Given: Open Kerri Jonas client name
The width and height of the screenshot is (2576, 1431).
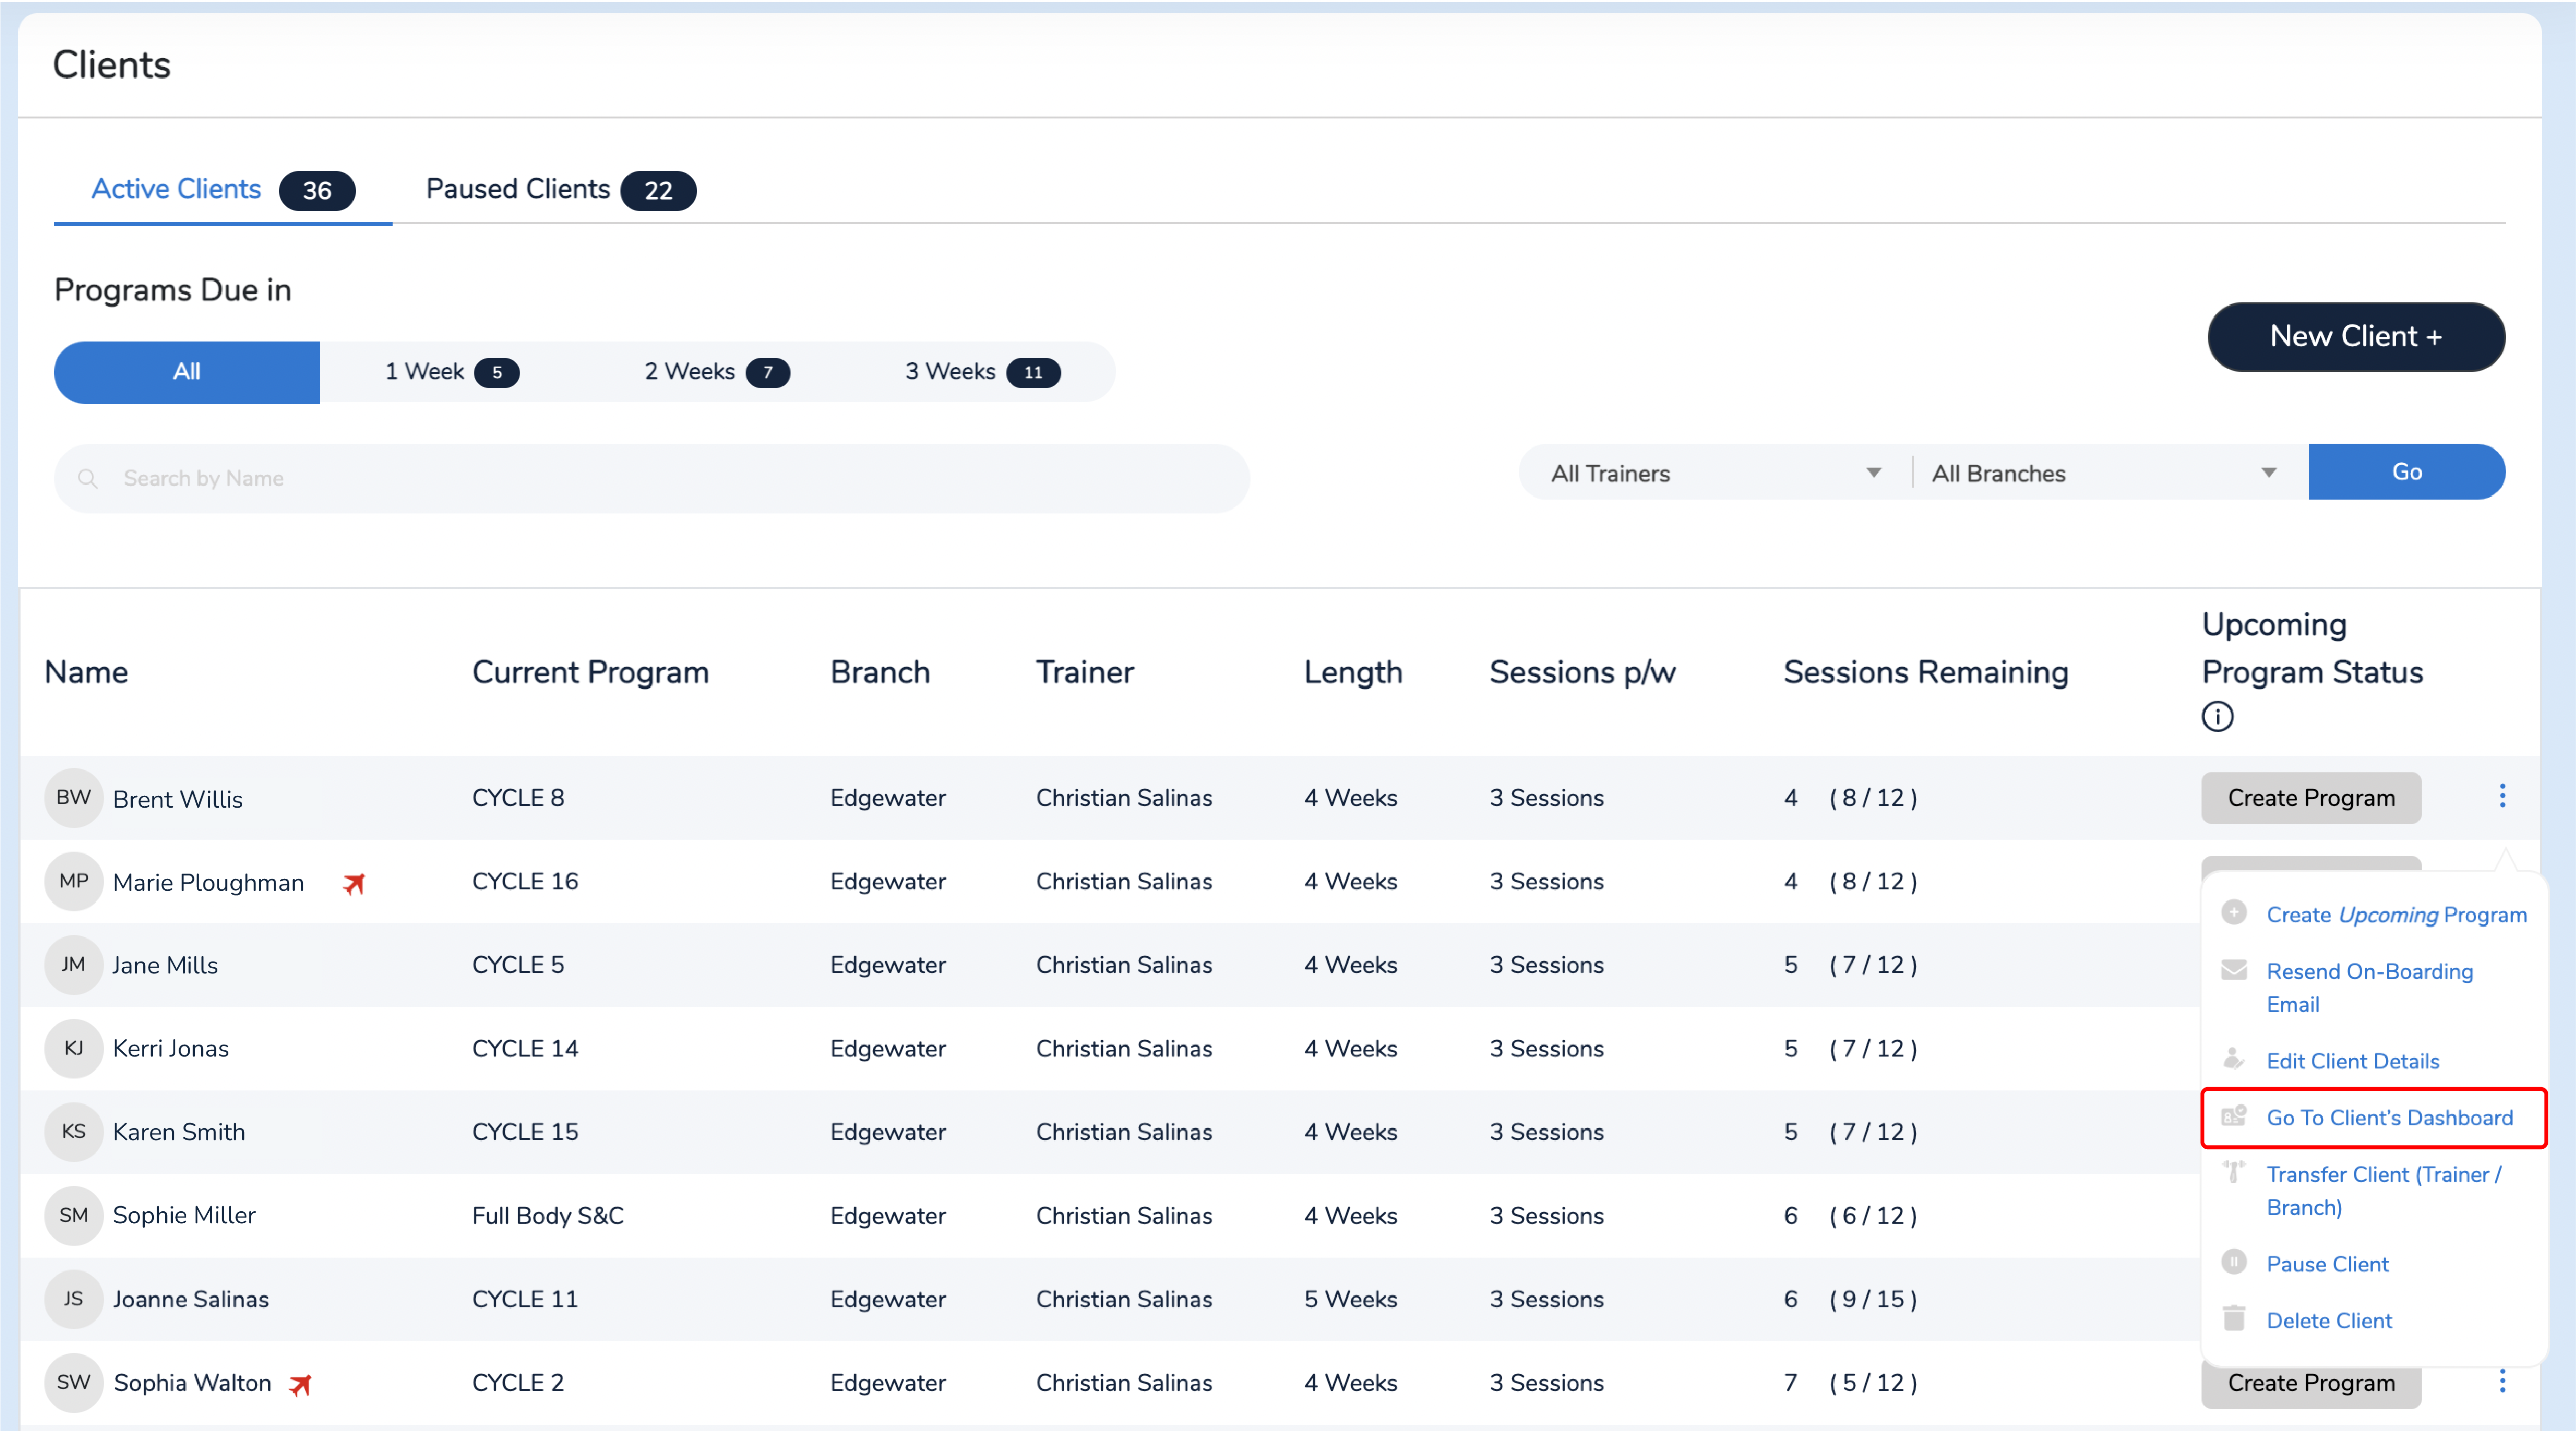Looking at the screenshot, I should (171, 1049).
